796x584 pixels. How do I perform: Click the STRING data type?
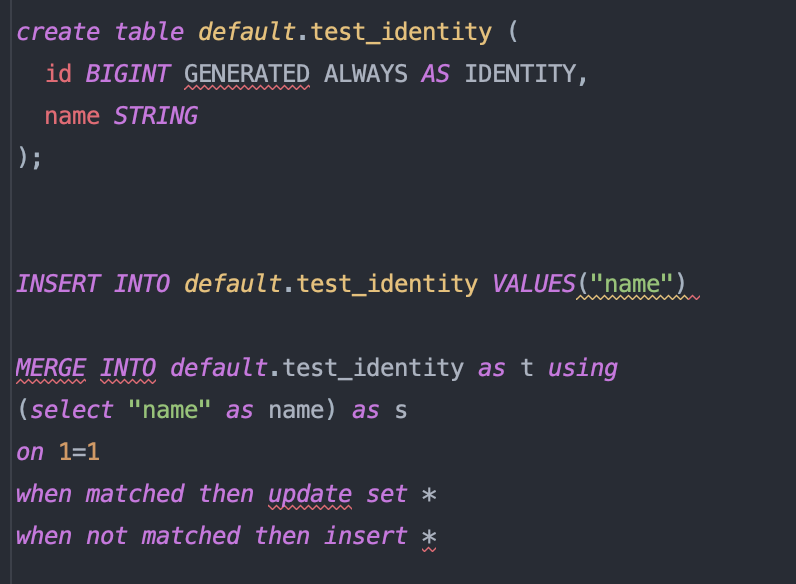click(155, 116)
